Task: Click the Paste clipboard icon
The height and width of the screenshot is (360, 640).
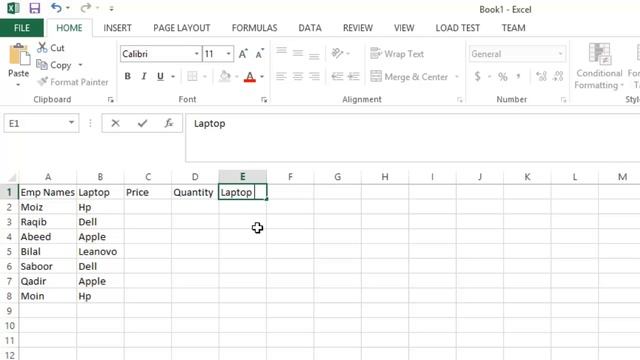Action: point(19,55)
